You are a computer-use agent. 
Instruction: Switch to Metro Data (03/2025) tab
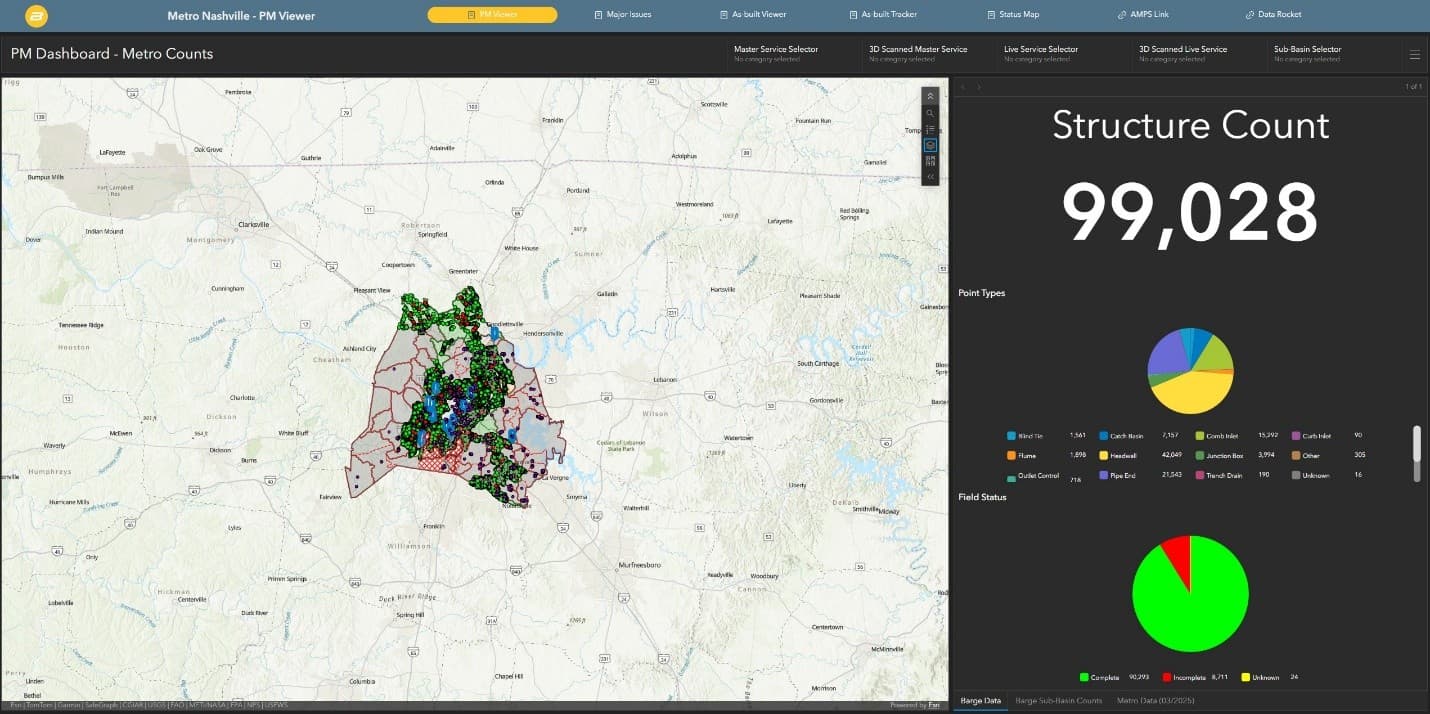(x=1155, y=701)
